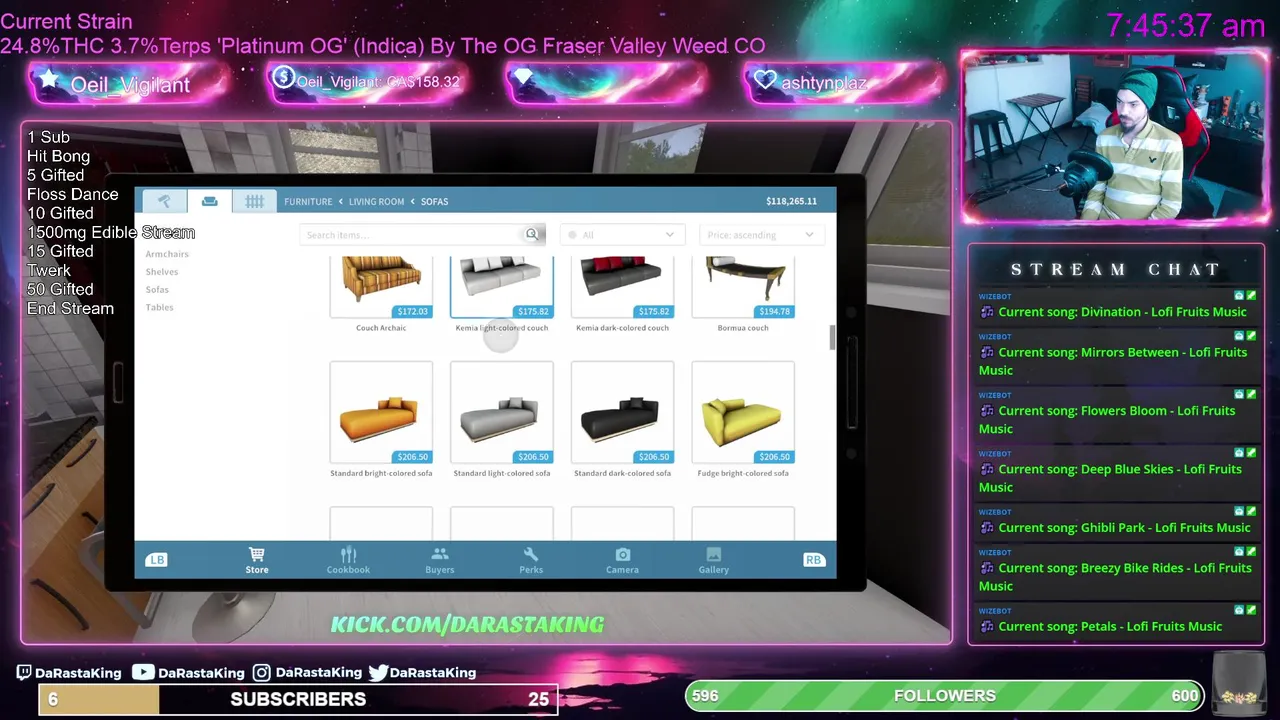Open the Store cart icon
The height and width of the screenshot is (720, 1280).
pos(257,555)
